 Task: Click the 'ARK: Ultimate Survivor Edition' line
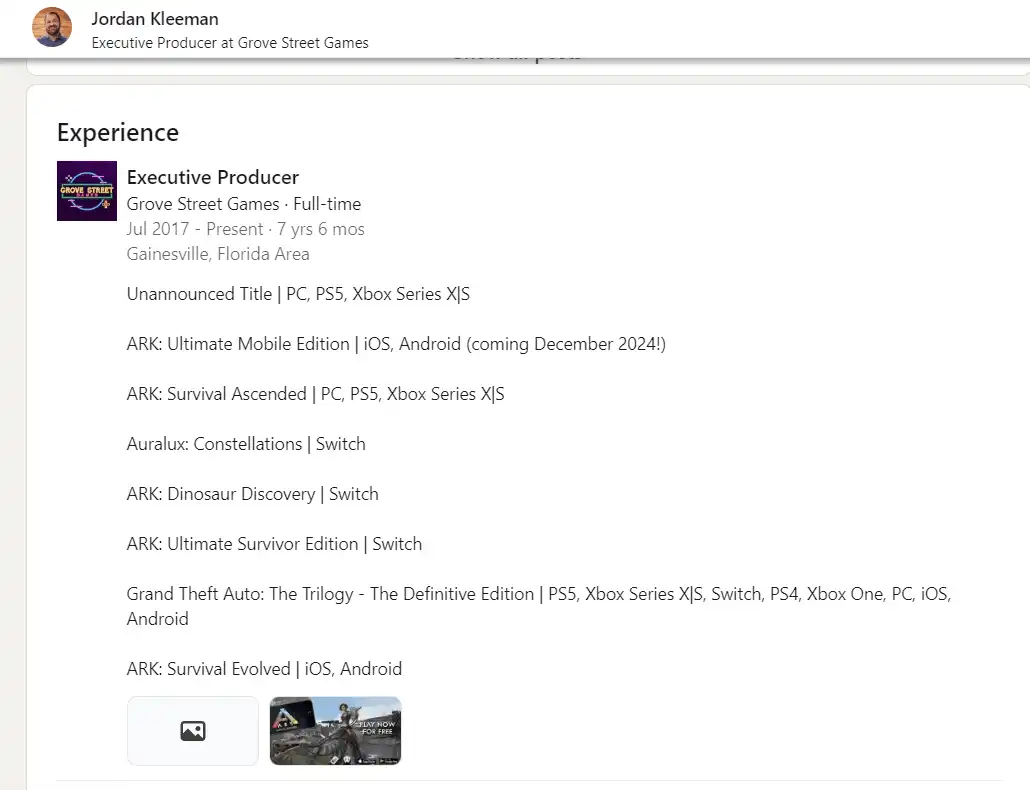coord(242,544)
